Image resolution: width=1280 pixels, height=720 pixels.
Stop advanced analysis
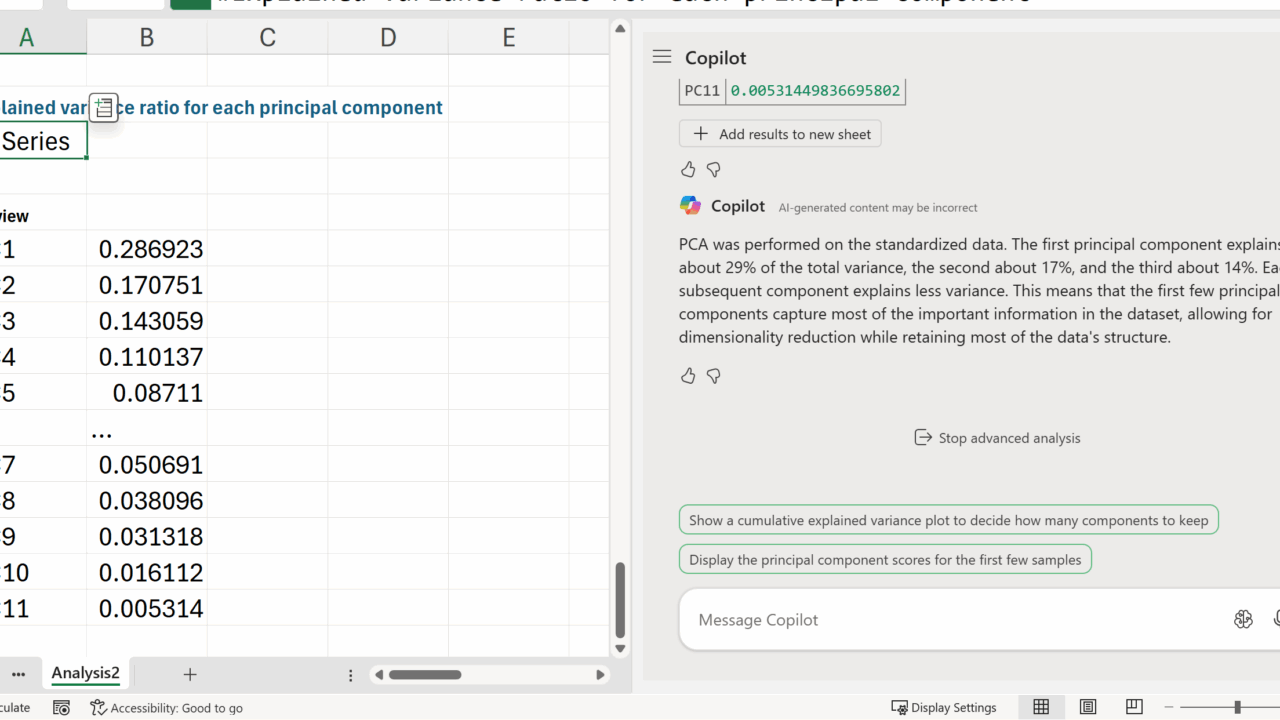[x=997, y=438]
